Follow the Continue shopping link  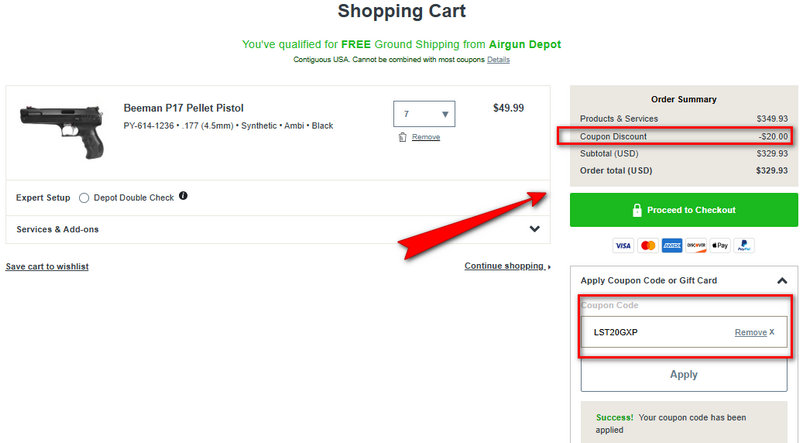(x=507, y=267)
